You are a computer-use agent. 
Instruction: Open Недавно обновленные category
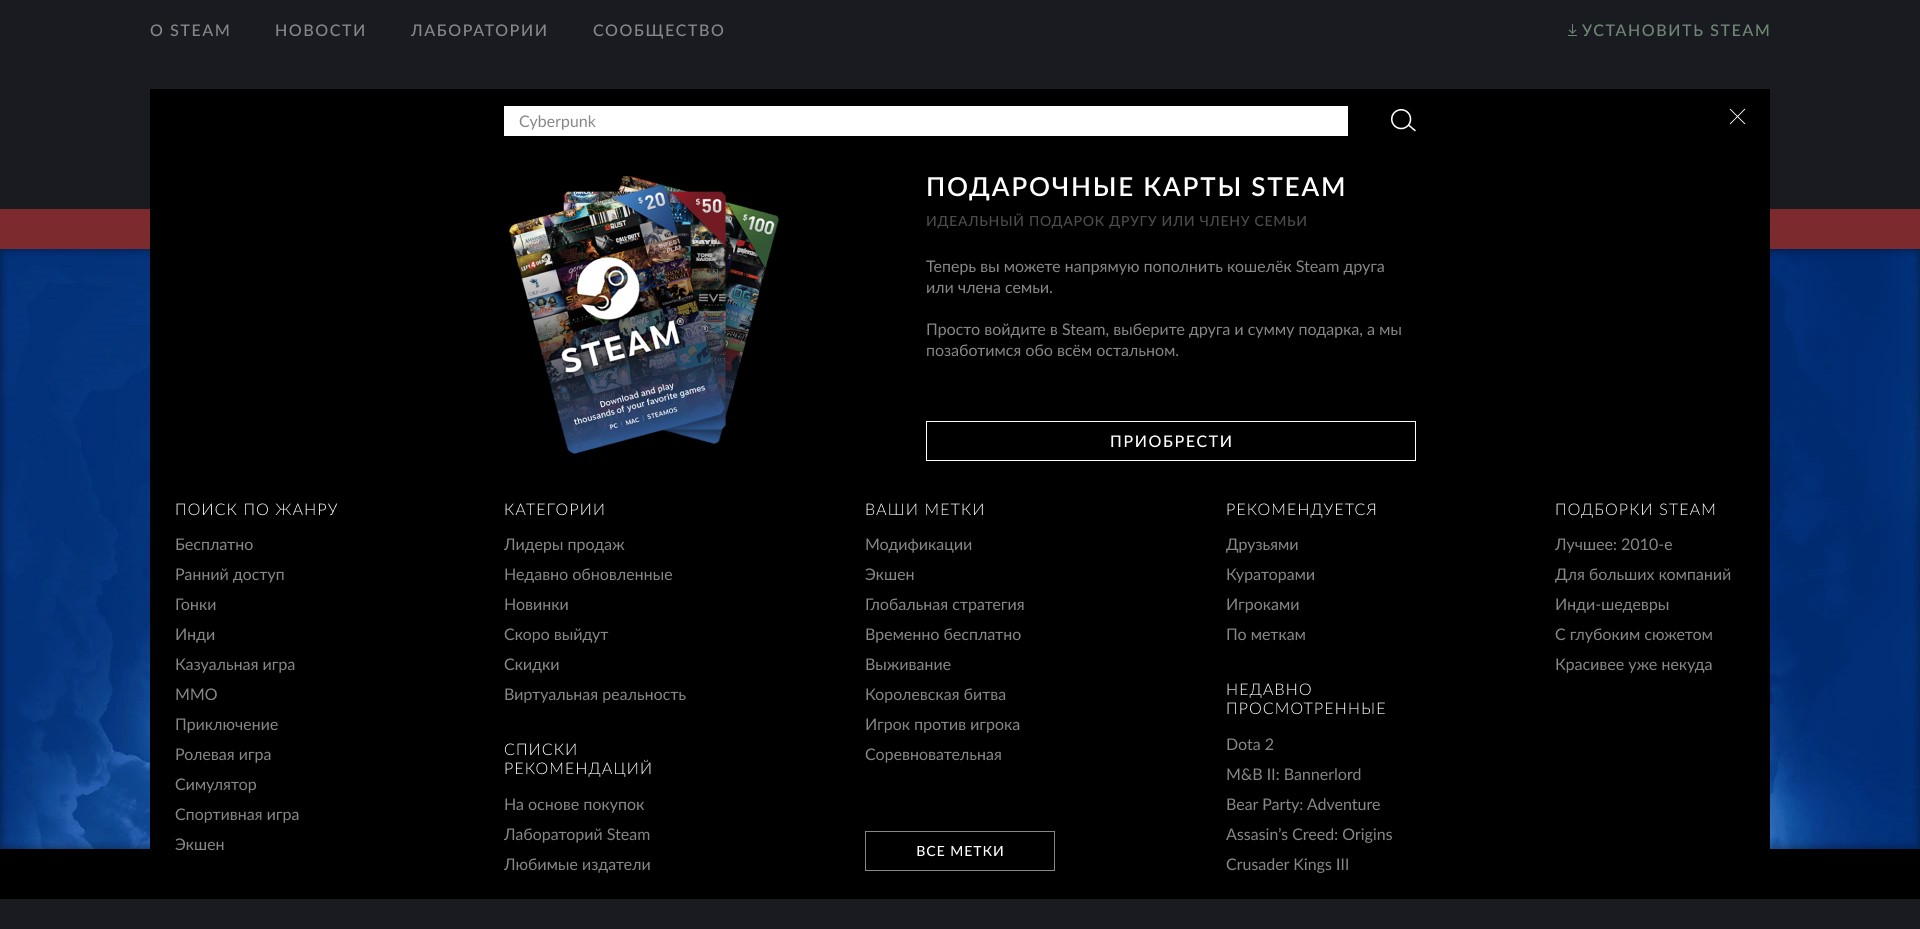tap(588, 575)
